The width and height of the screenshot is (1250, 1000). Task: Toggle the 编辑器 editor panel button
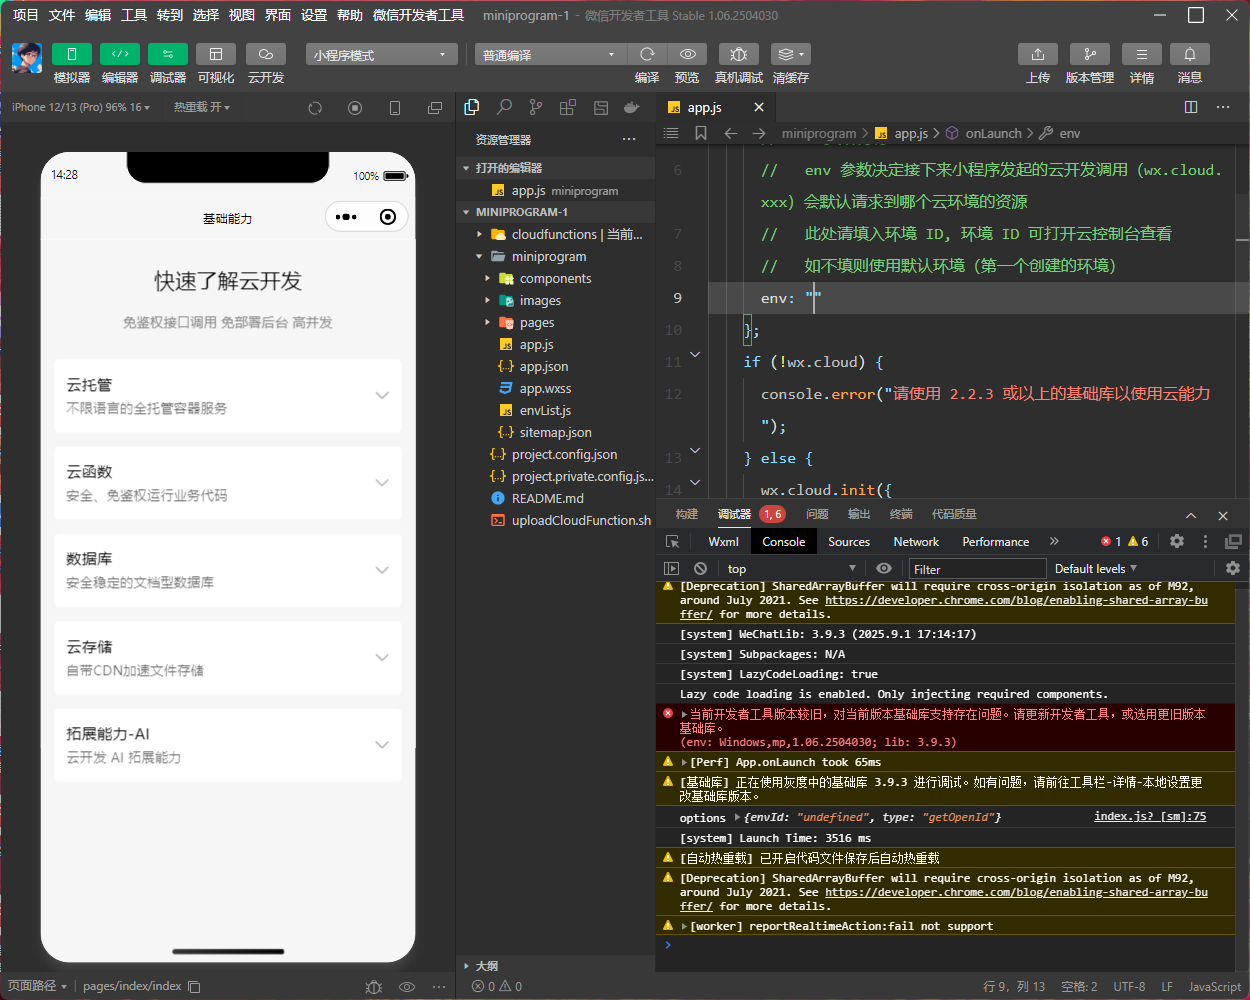point(120,54)
